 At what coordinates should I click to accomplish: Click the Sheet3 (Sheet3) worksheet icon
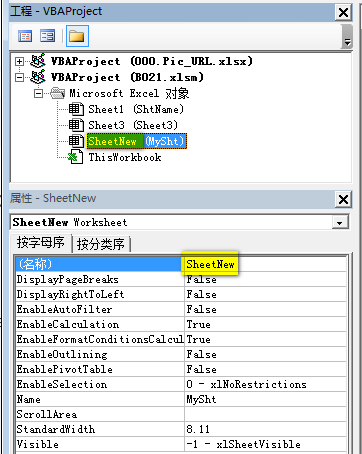pos(76,125)
